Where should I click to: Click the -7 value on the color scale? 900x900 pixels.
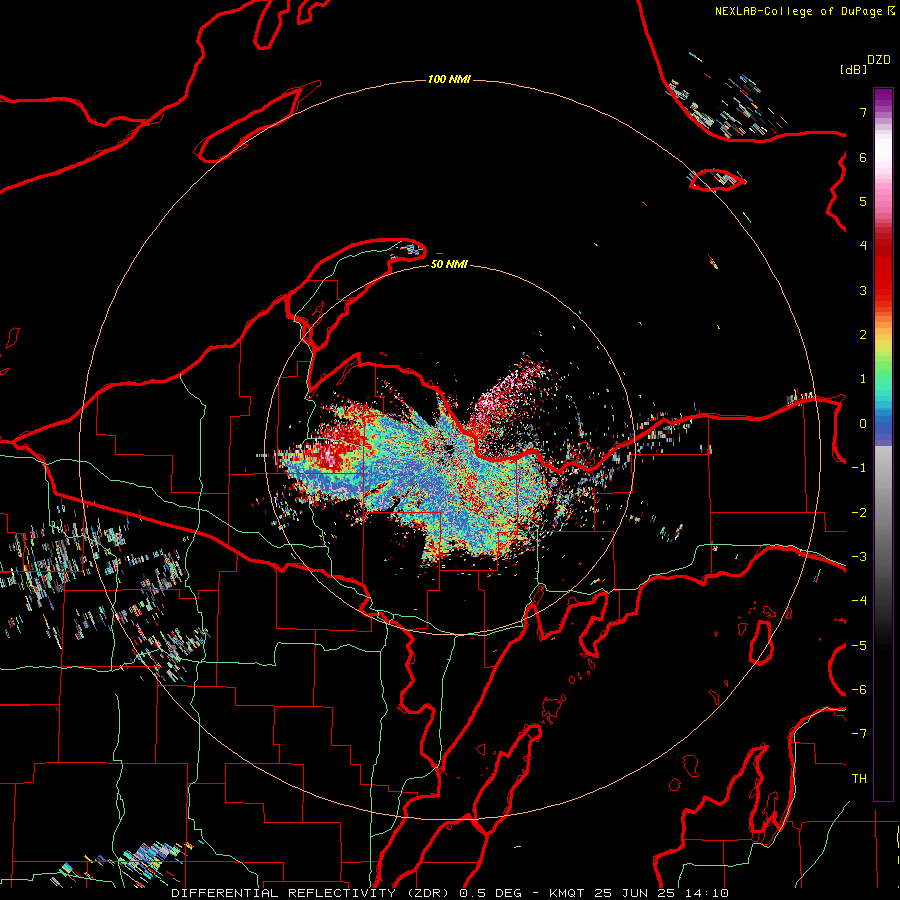click(859, 734)
